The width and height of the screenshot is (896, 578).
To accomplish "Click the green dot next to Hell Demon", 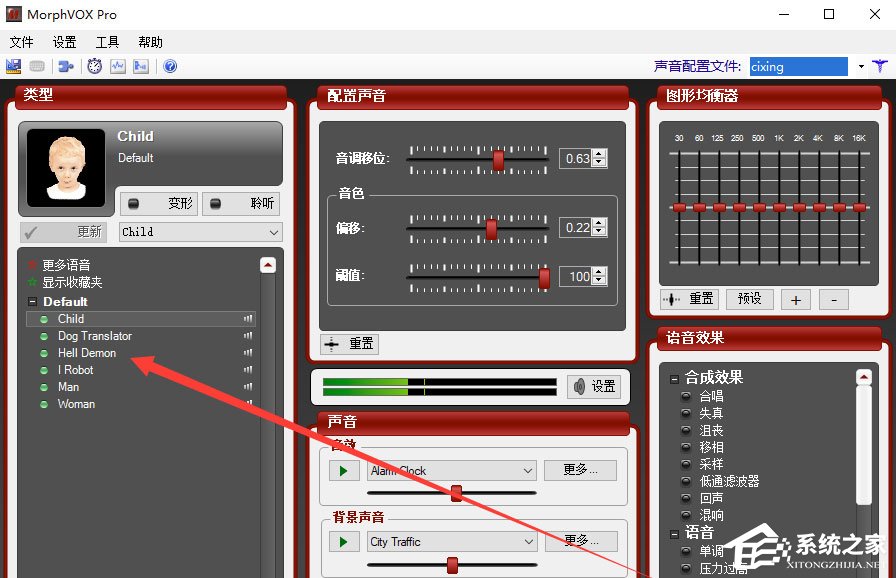I will tap(44, 354).
